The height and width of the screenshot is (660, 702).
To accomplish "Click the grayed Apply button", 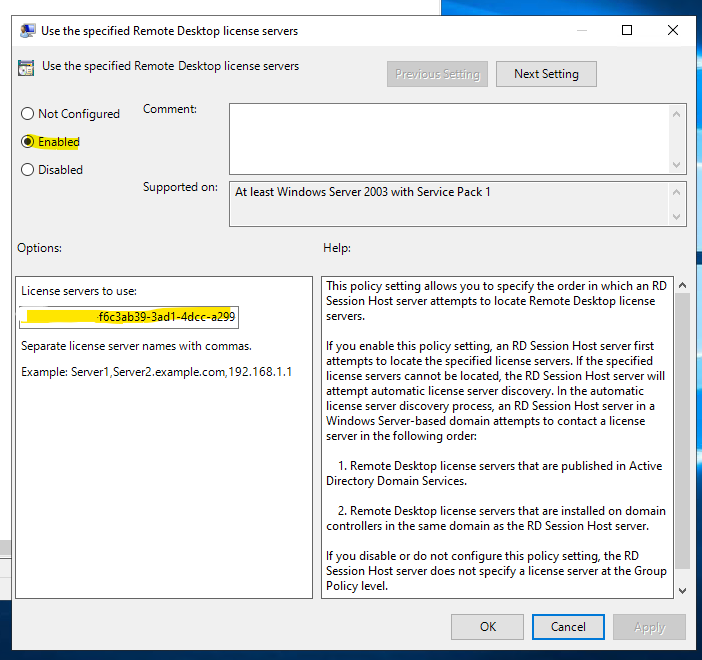I will click(649, 627).
